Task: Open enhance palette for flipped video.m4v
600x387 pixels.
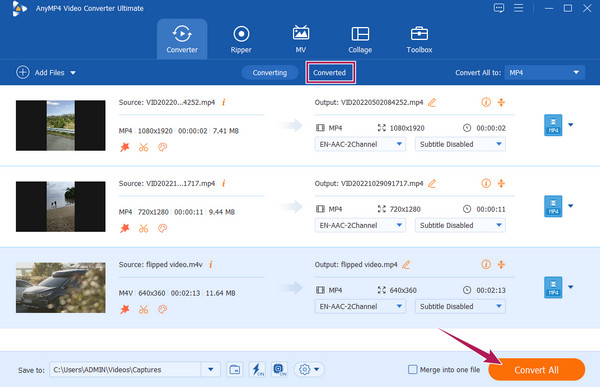Action: pos(163,309)
